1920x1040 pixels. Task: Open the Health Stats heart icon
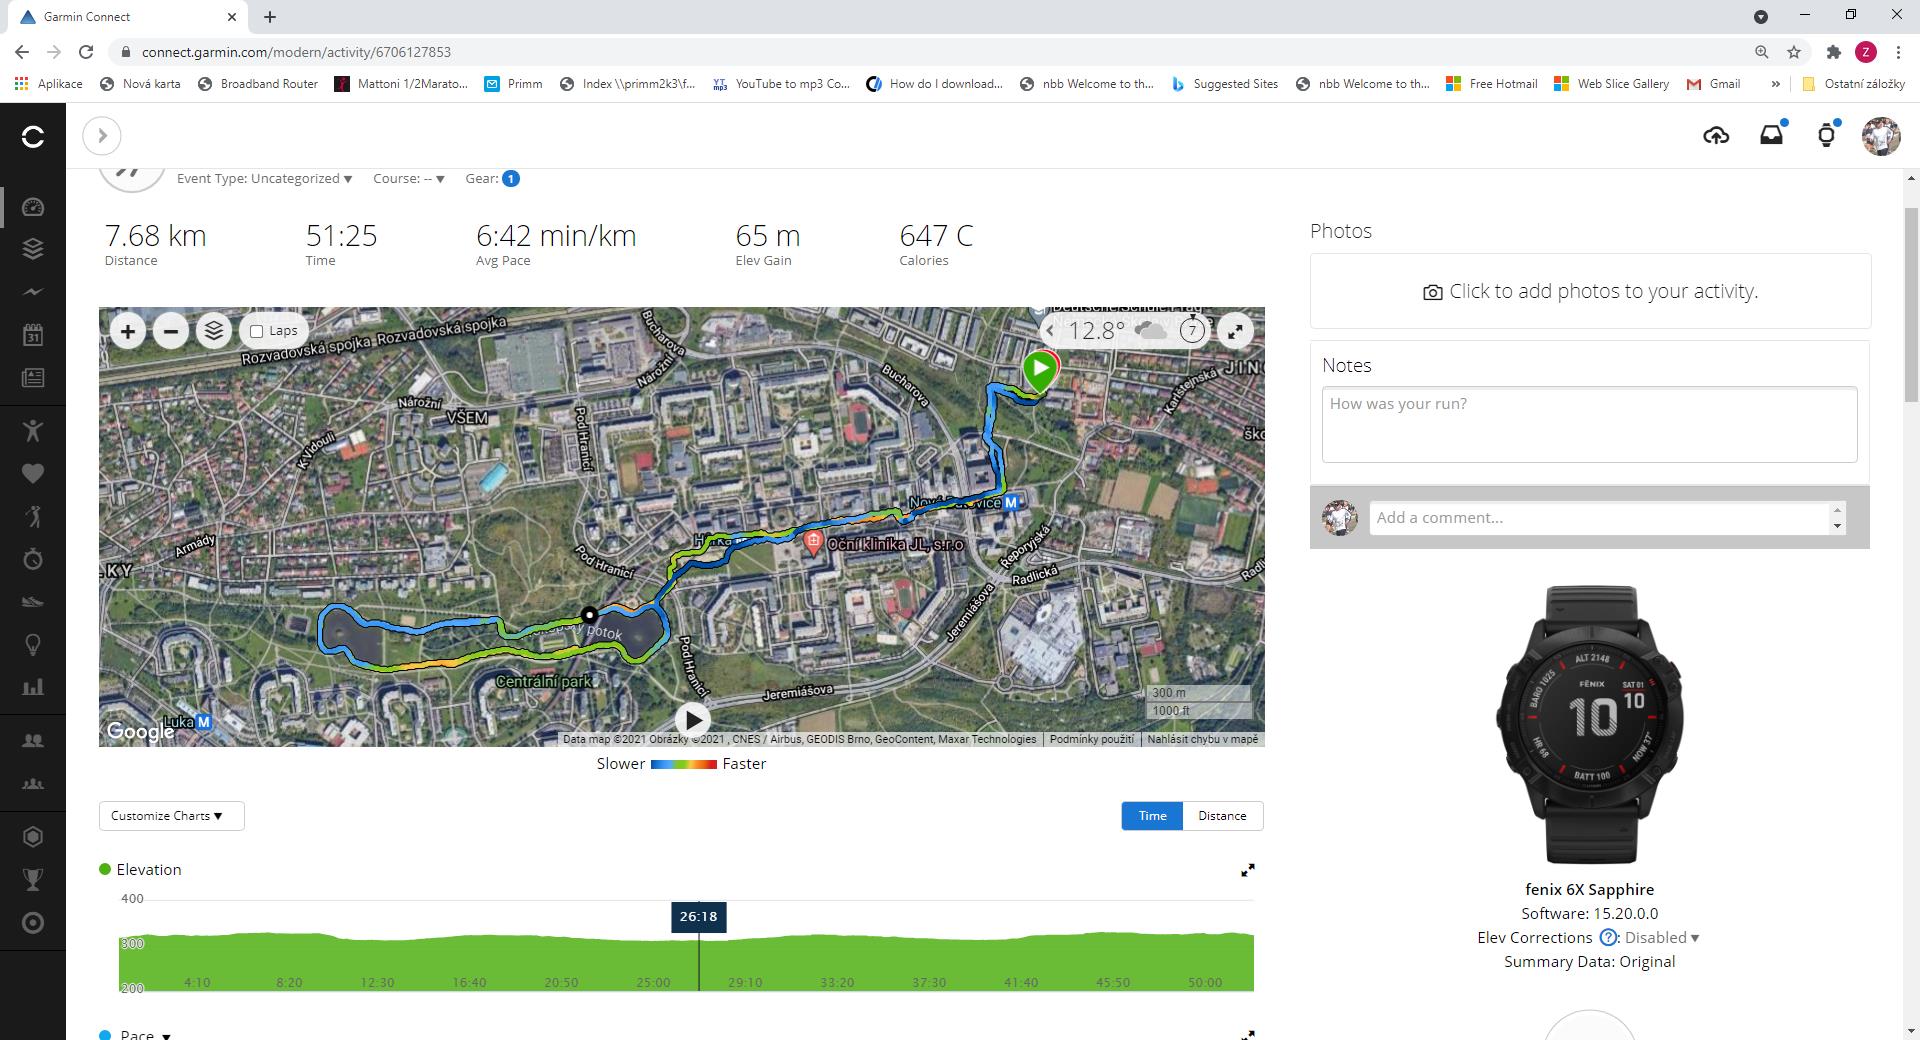click(x=33, y=474)
